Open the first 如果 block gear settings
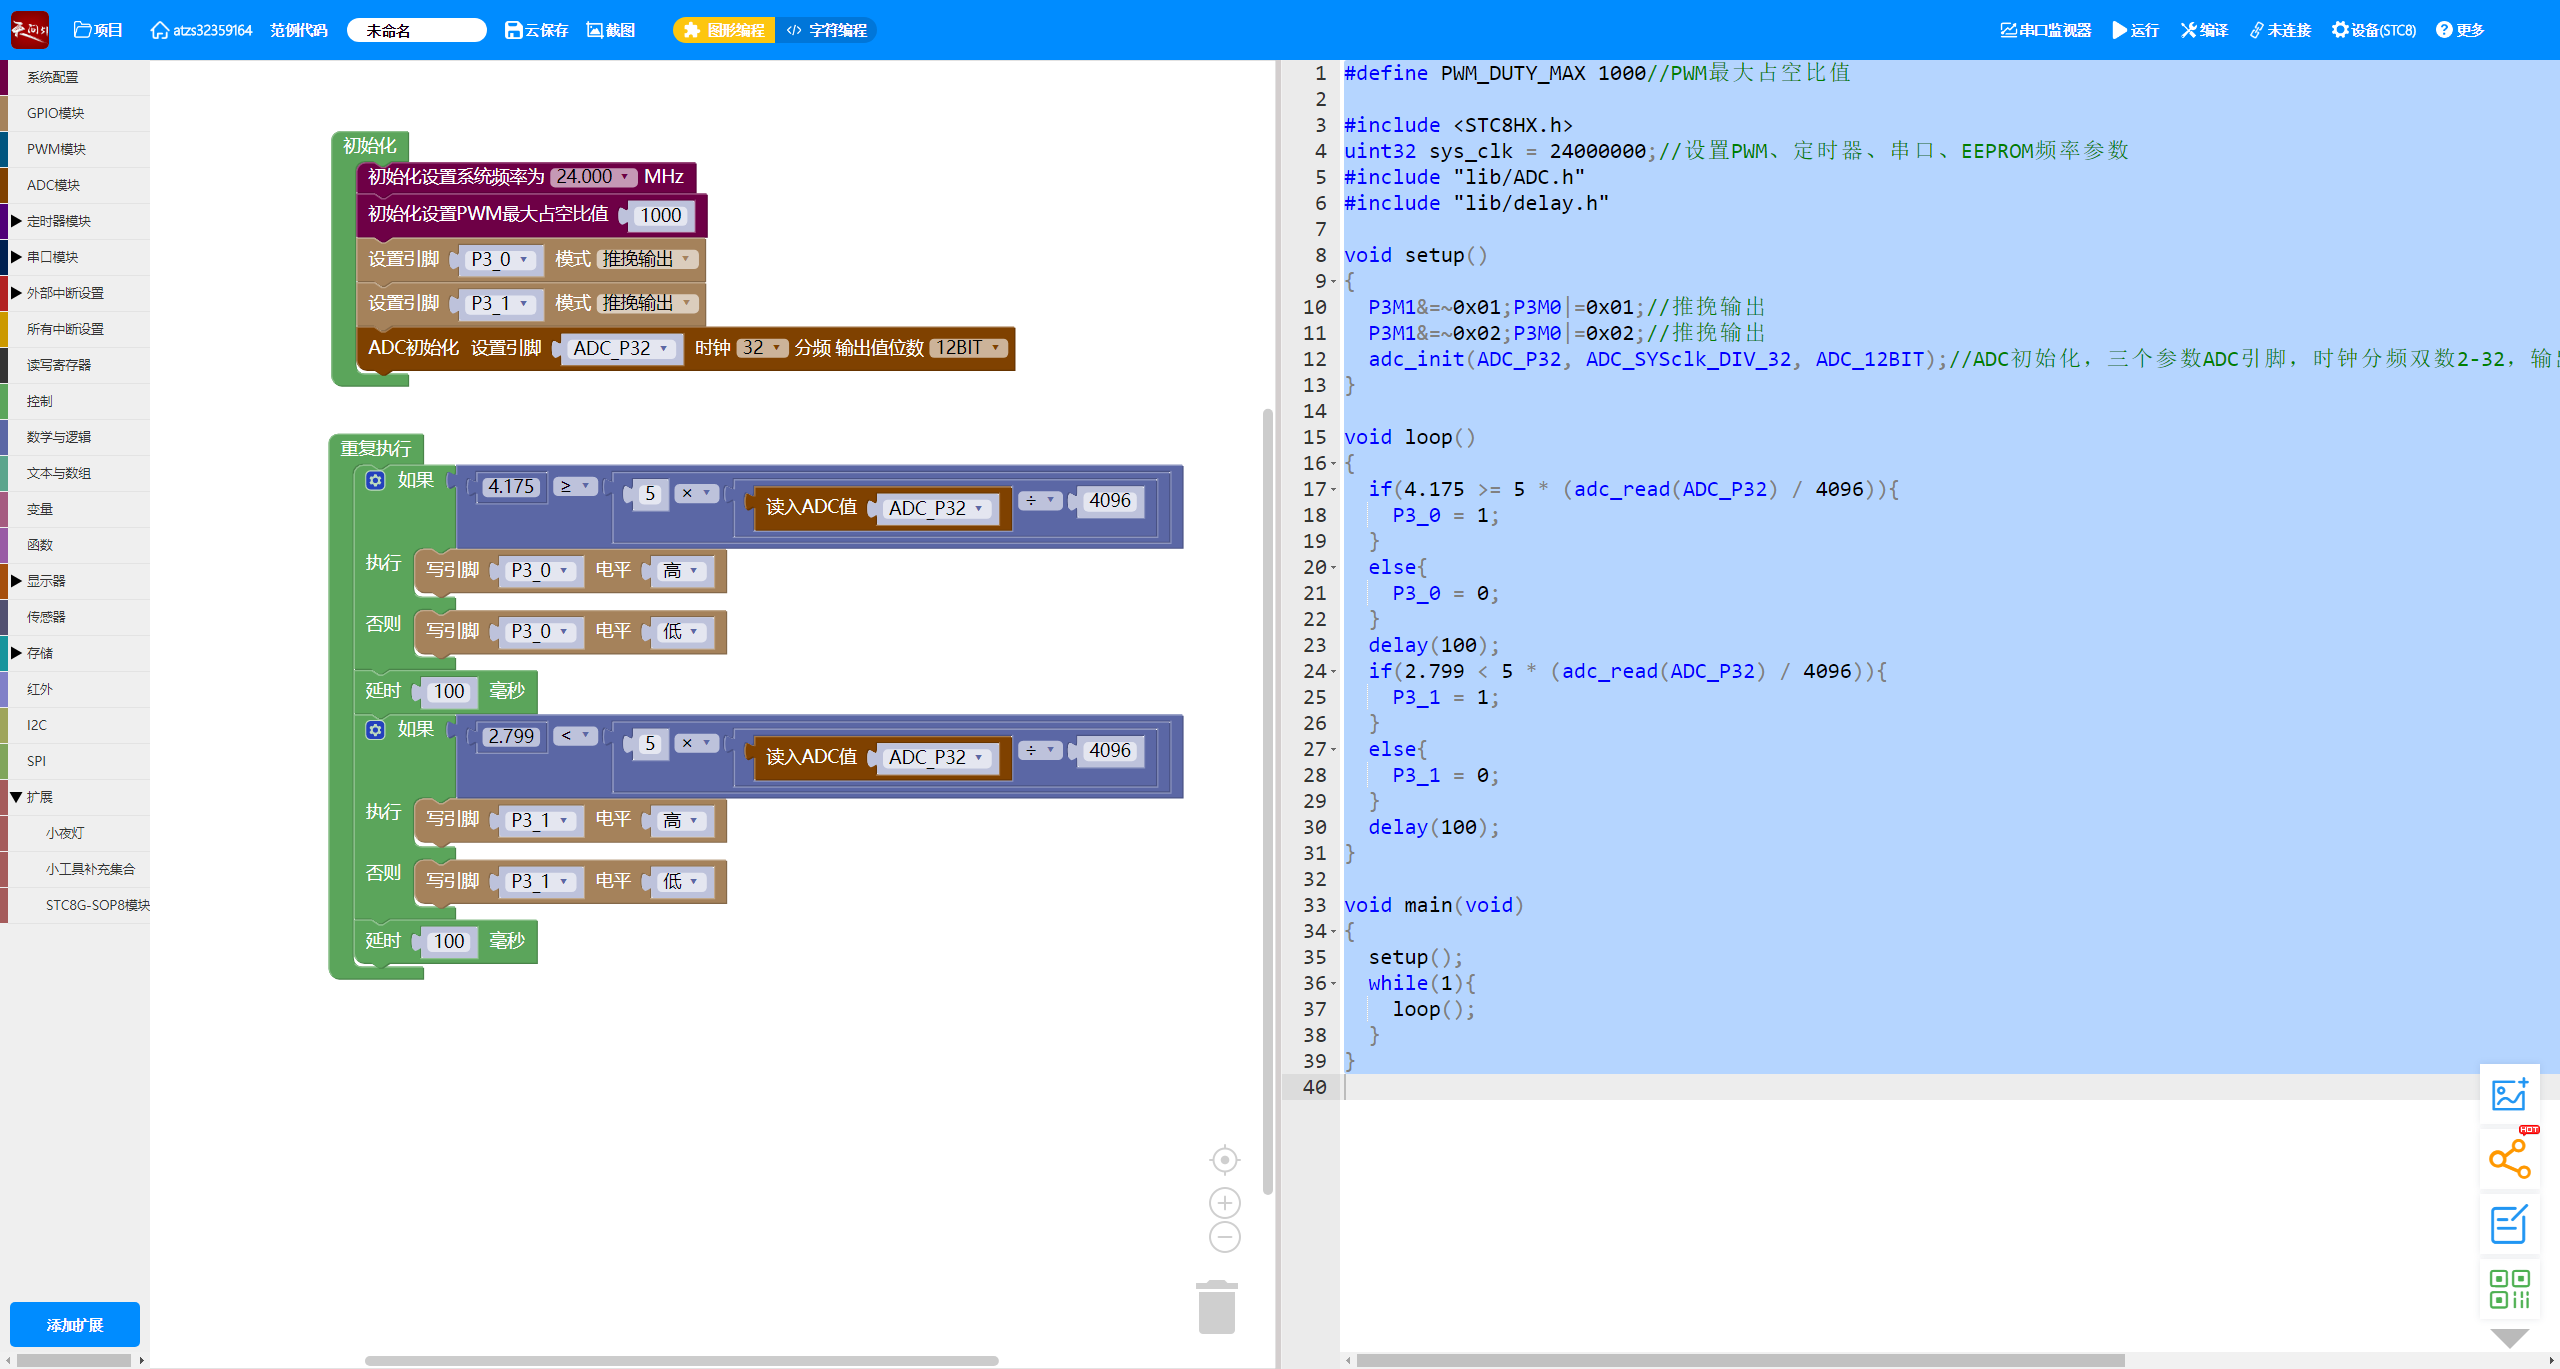Image resolution: width=2560 pixels, height=1369 pixels. click(x=375, y=480)
